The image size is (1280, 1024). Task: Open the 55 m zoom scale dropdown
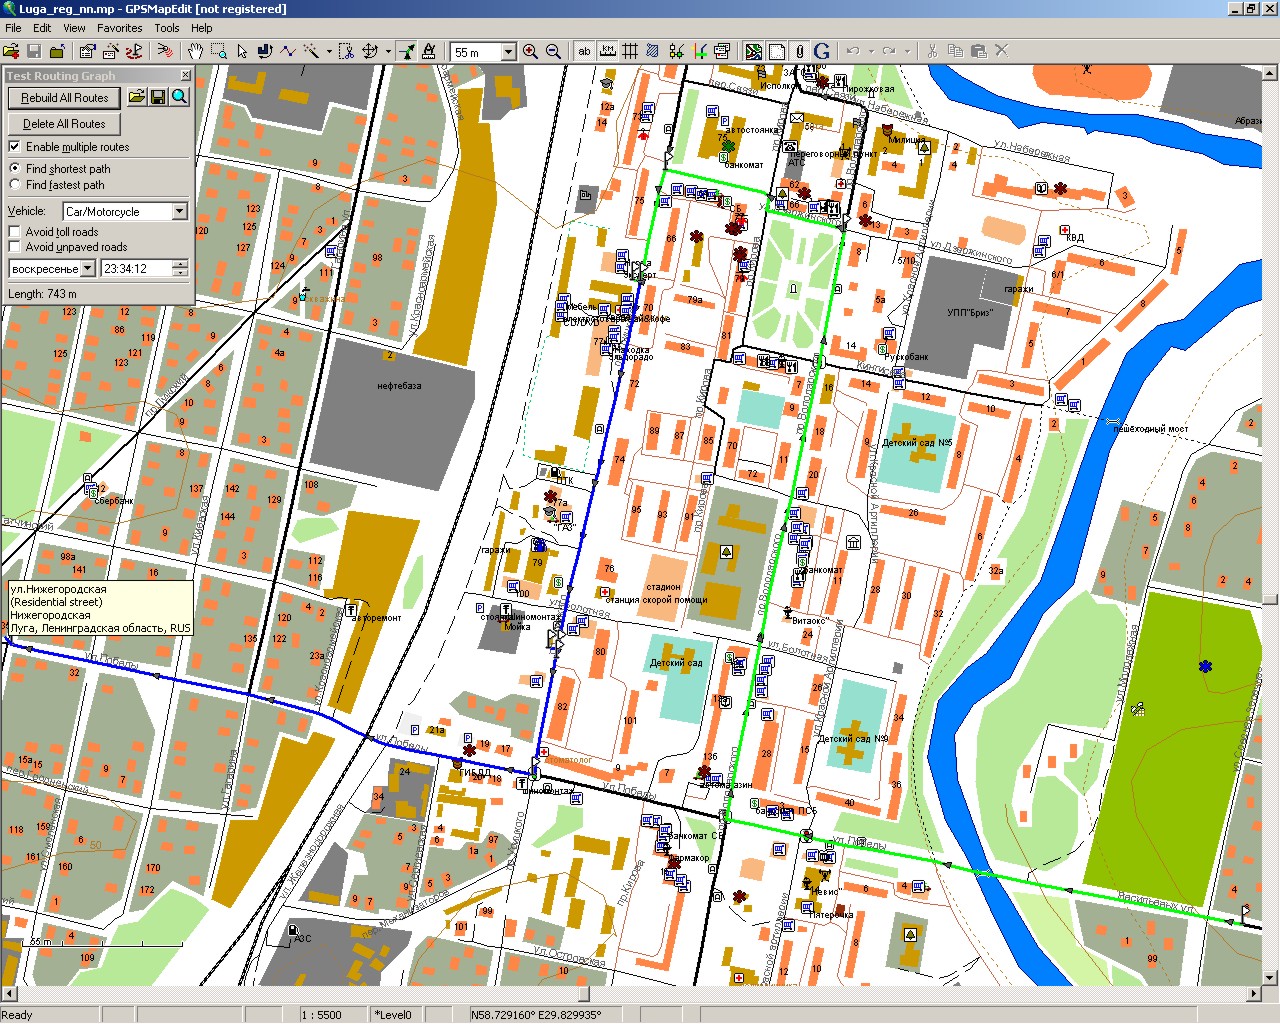click(x=508, y=52)
